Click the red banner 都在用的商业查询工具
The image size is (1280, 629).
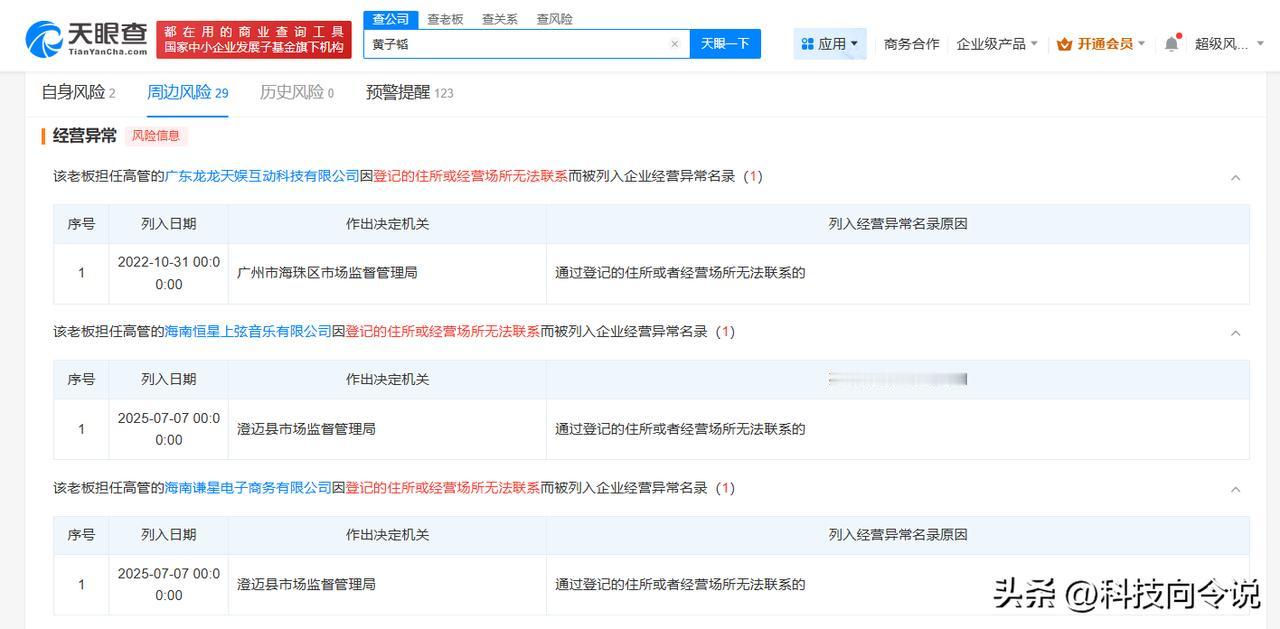[x=254, y=40]
